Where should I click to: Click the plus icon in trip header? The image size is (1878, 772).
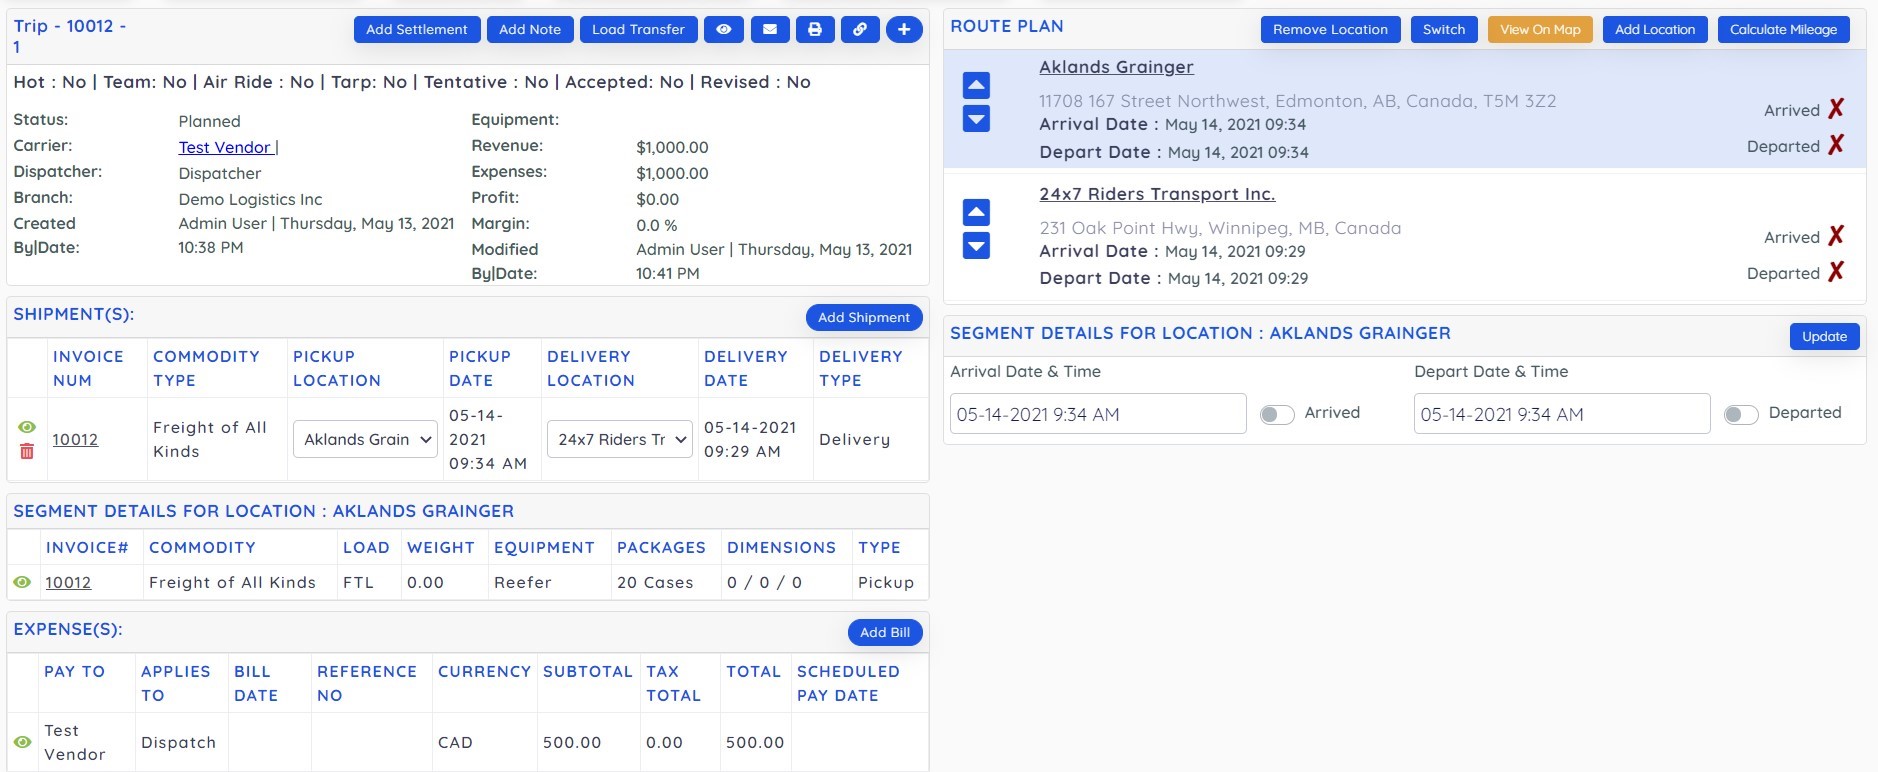click(x=904, y=30)
